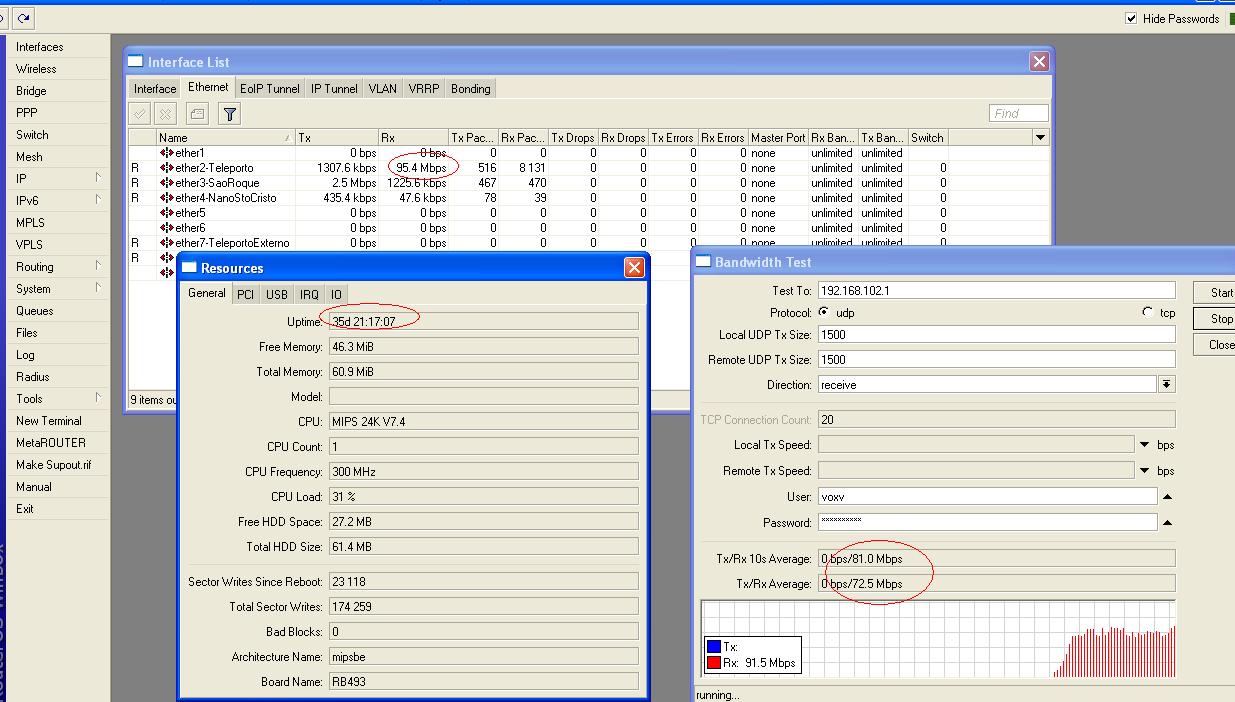Select the udp protocol radio button
Image resolution: width=1235 pixels, height=702 pixels.
(x=824, y=312)
